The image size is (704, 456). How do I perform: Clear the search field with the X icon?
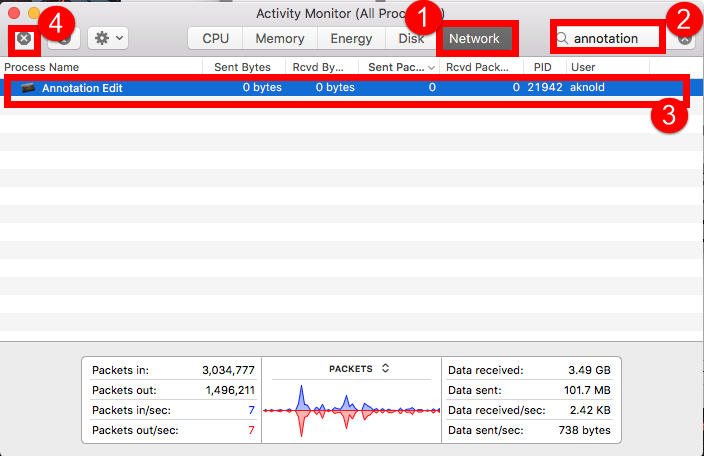684,39
